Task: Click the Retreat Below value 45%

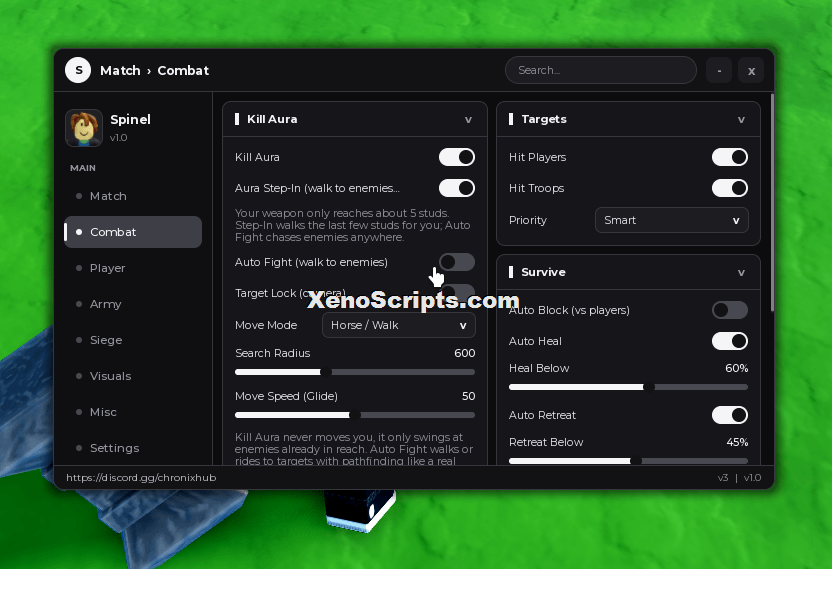Action: (x=737, y=442)
